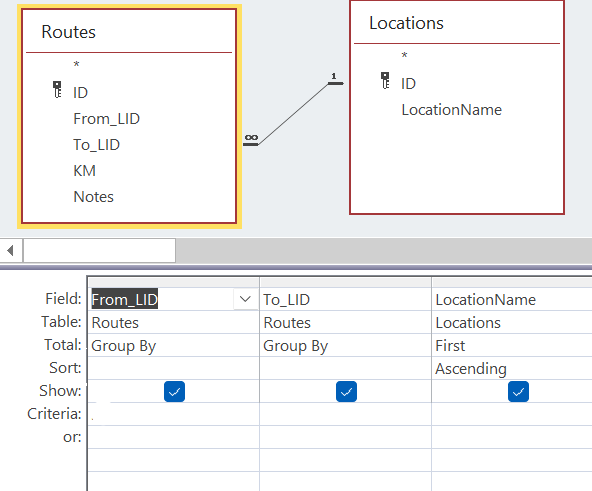Uncheck Show box for To_LID column
This screenshot has width=592, height=491.
(x=346, y=392)
